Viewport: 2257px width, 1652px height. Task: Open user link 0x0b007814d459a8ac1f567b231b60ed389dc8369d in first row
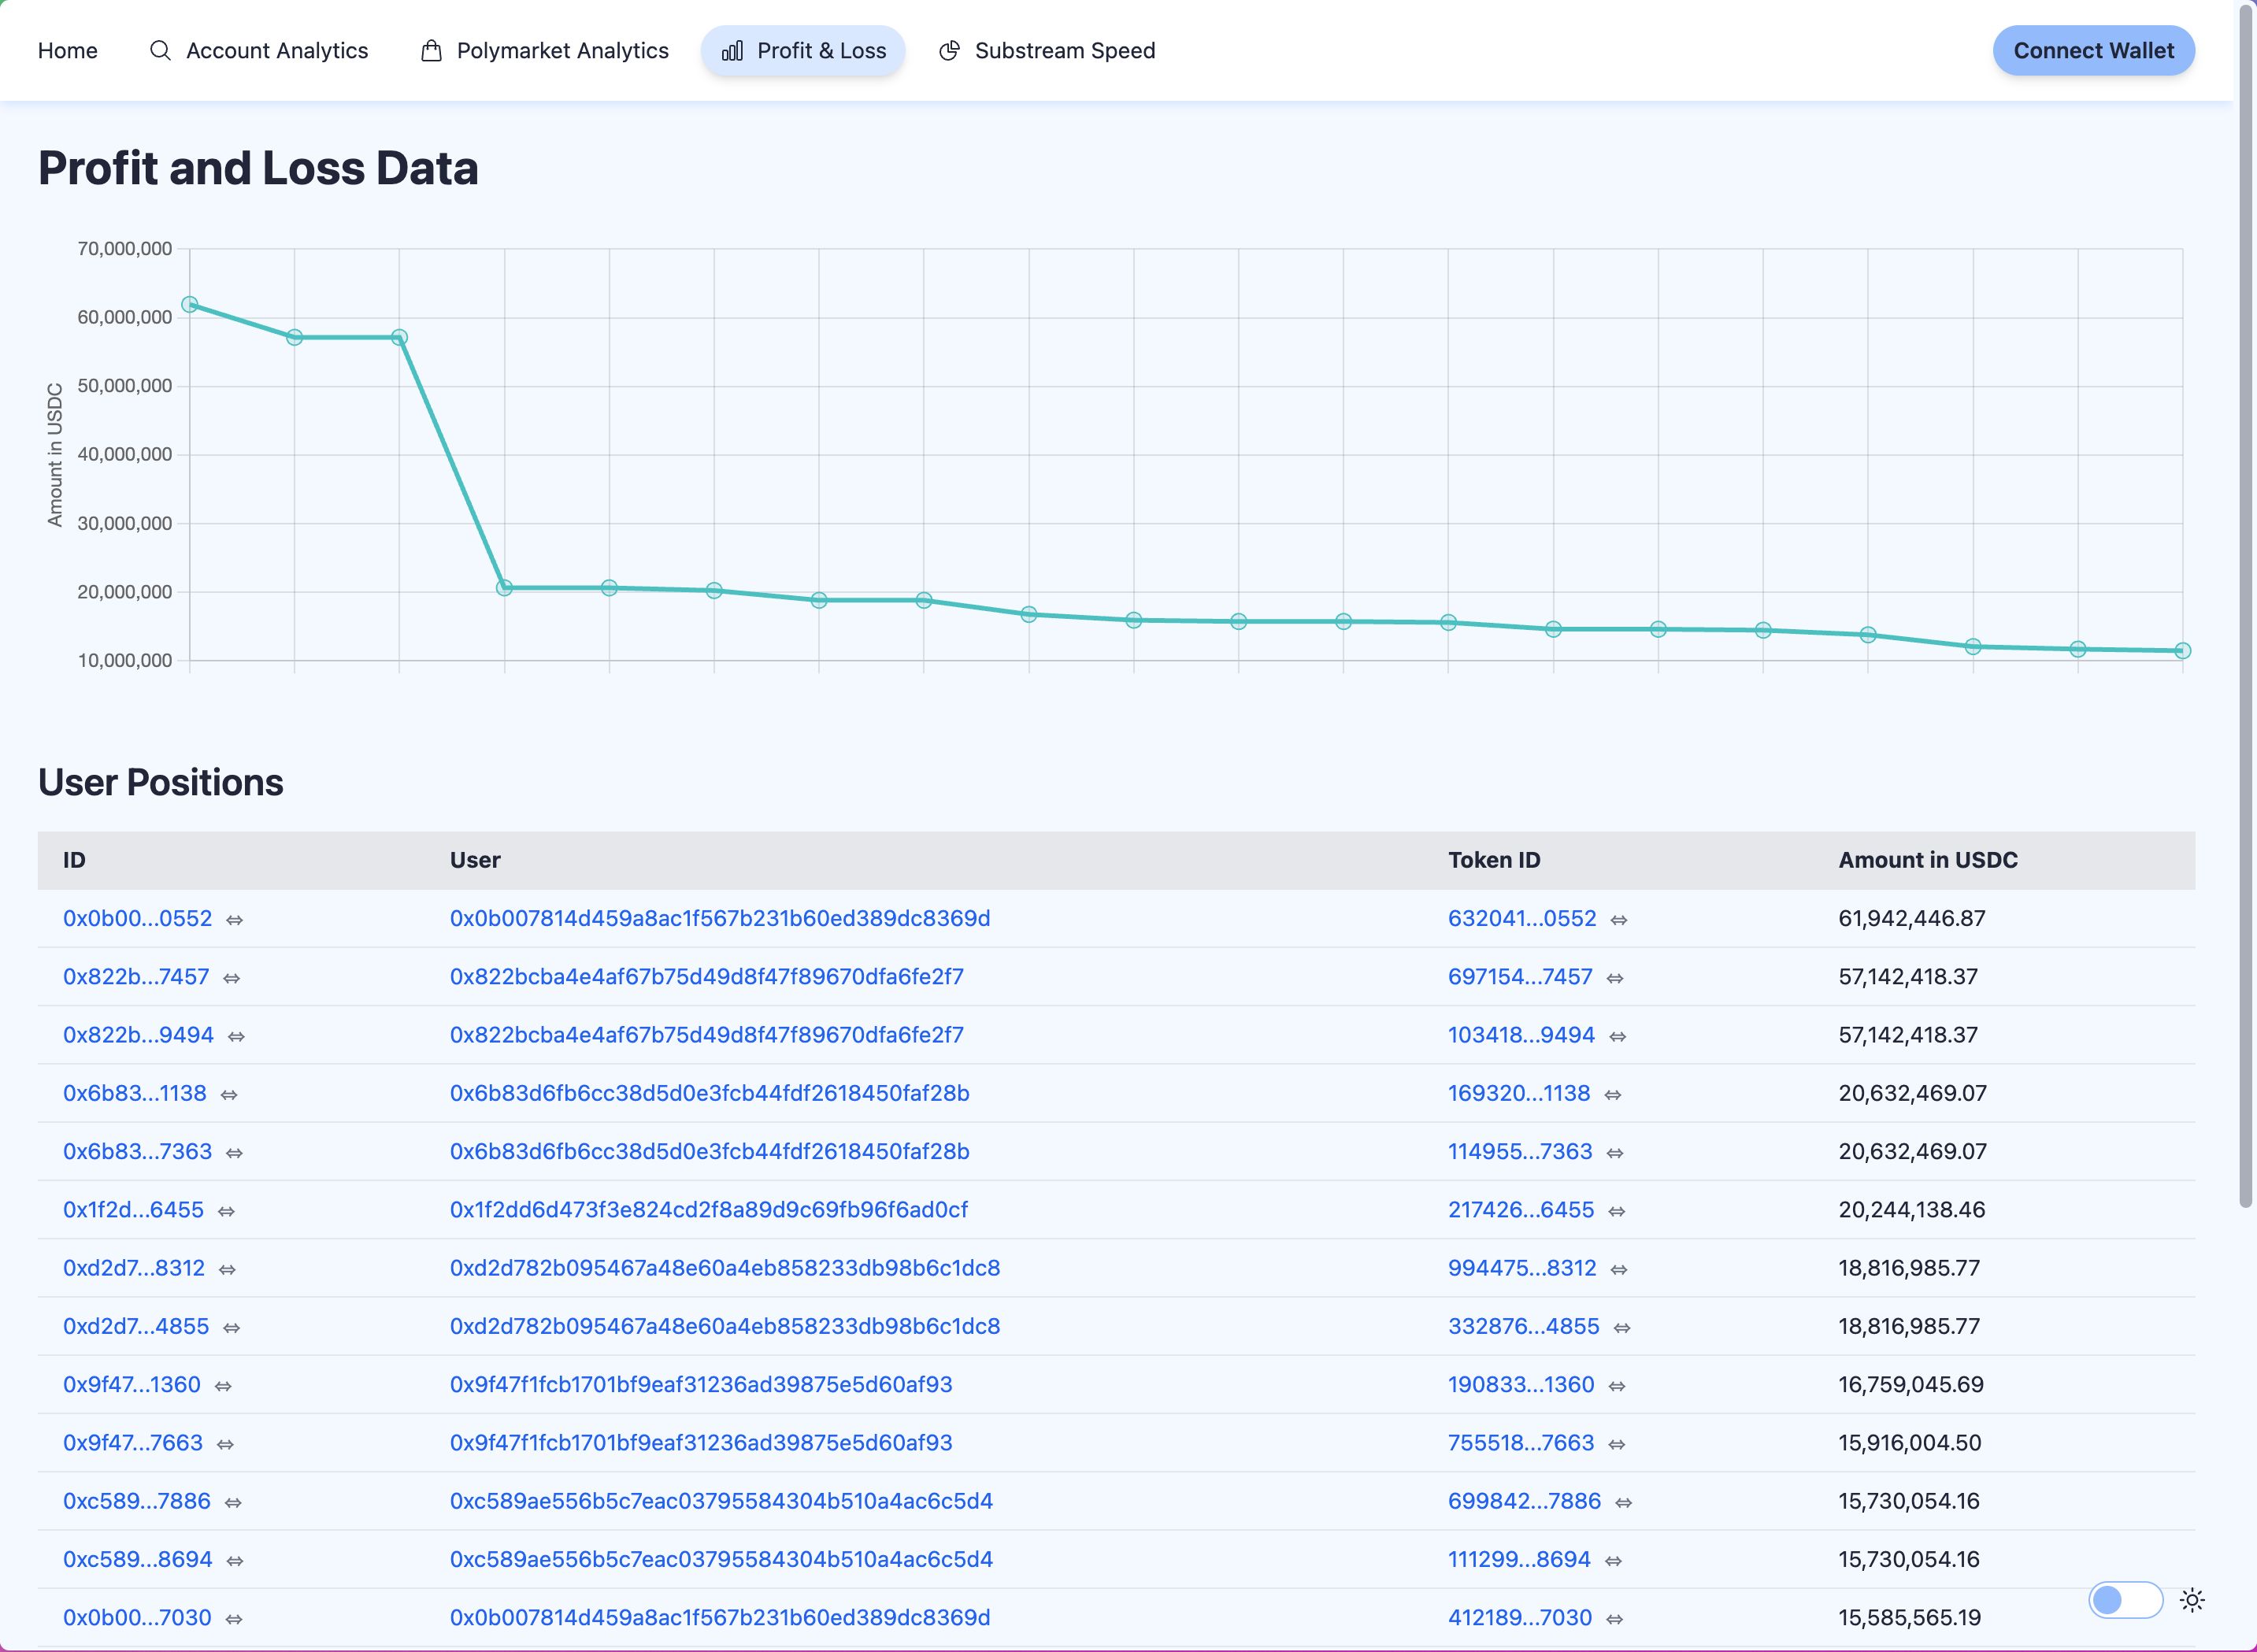point(720,918)
